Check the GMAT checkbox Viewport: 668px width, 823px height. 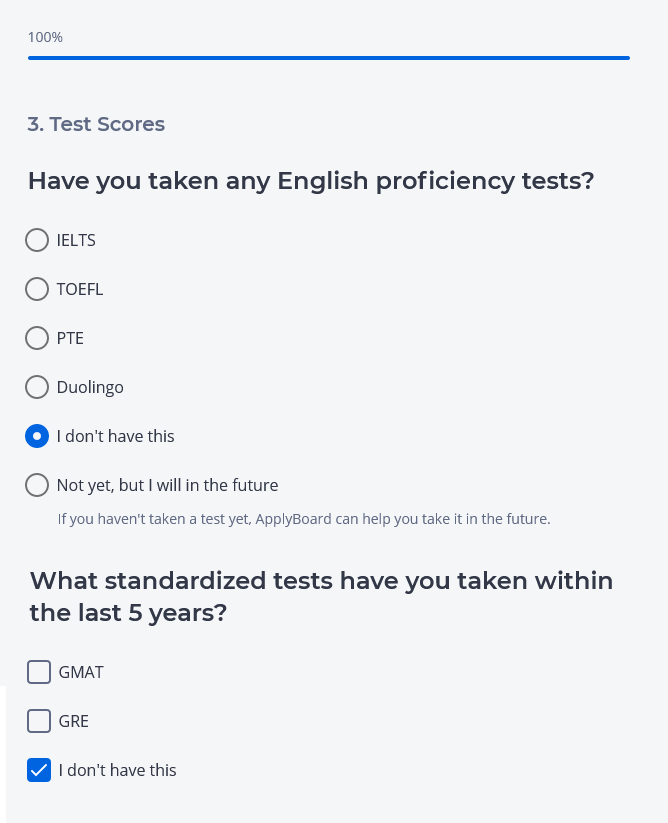pyautogui.click(x=39, y=672)
